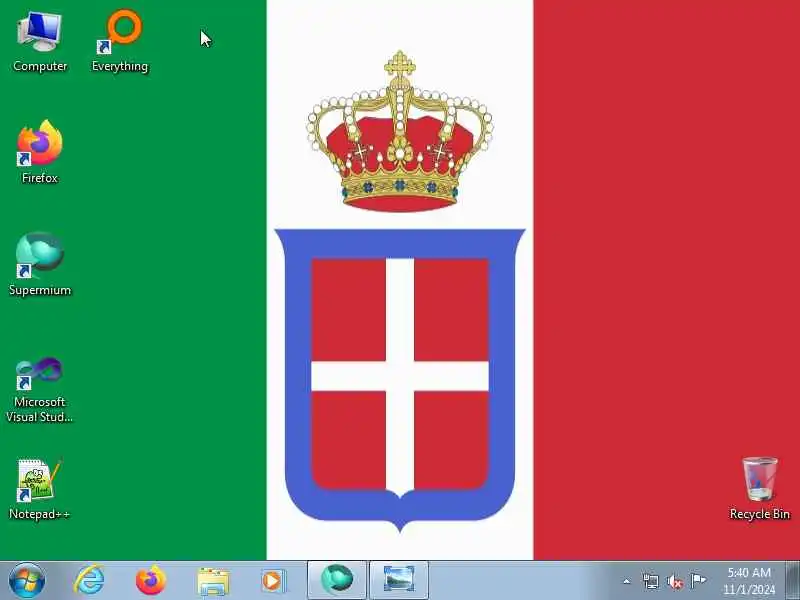Select the Recycle Bin icon
This screenshot has width=800, height=600.
760,489
